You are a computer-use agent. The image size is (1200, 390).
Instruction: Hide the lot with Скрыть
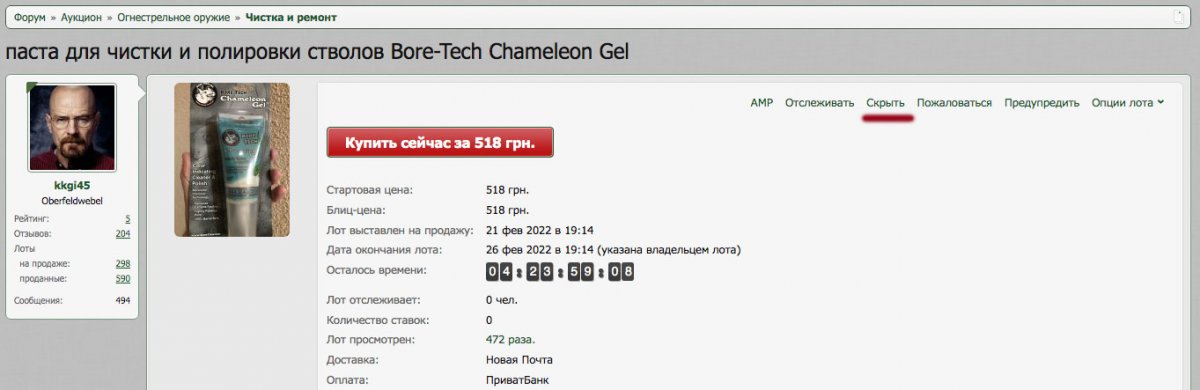885,102
